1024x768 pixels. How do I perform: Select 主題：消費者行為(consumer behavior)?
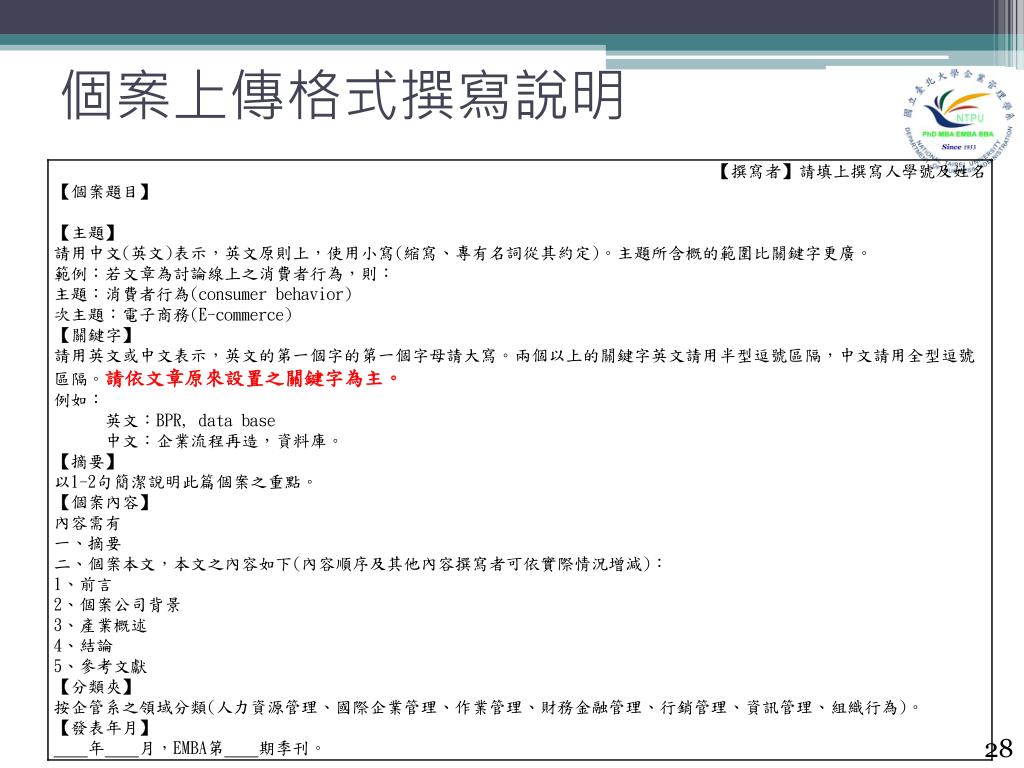pyautogui.click(x=203, y=295)
